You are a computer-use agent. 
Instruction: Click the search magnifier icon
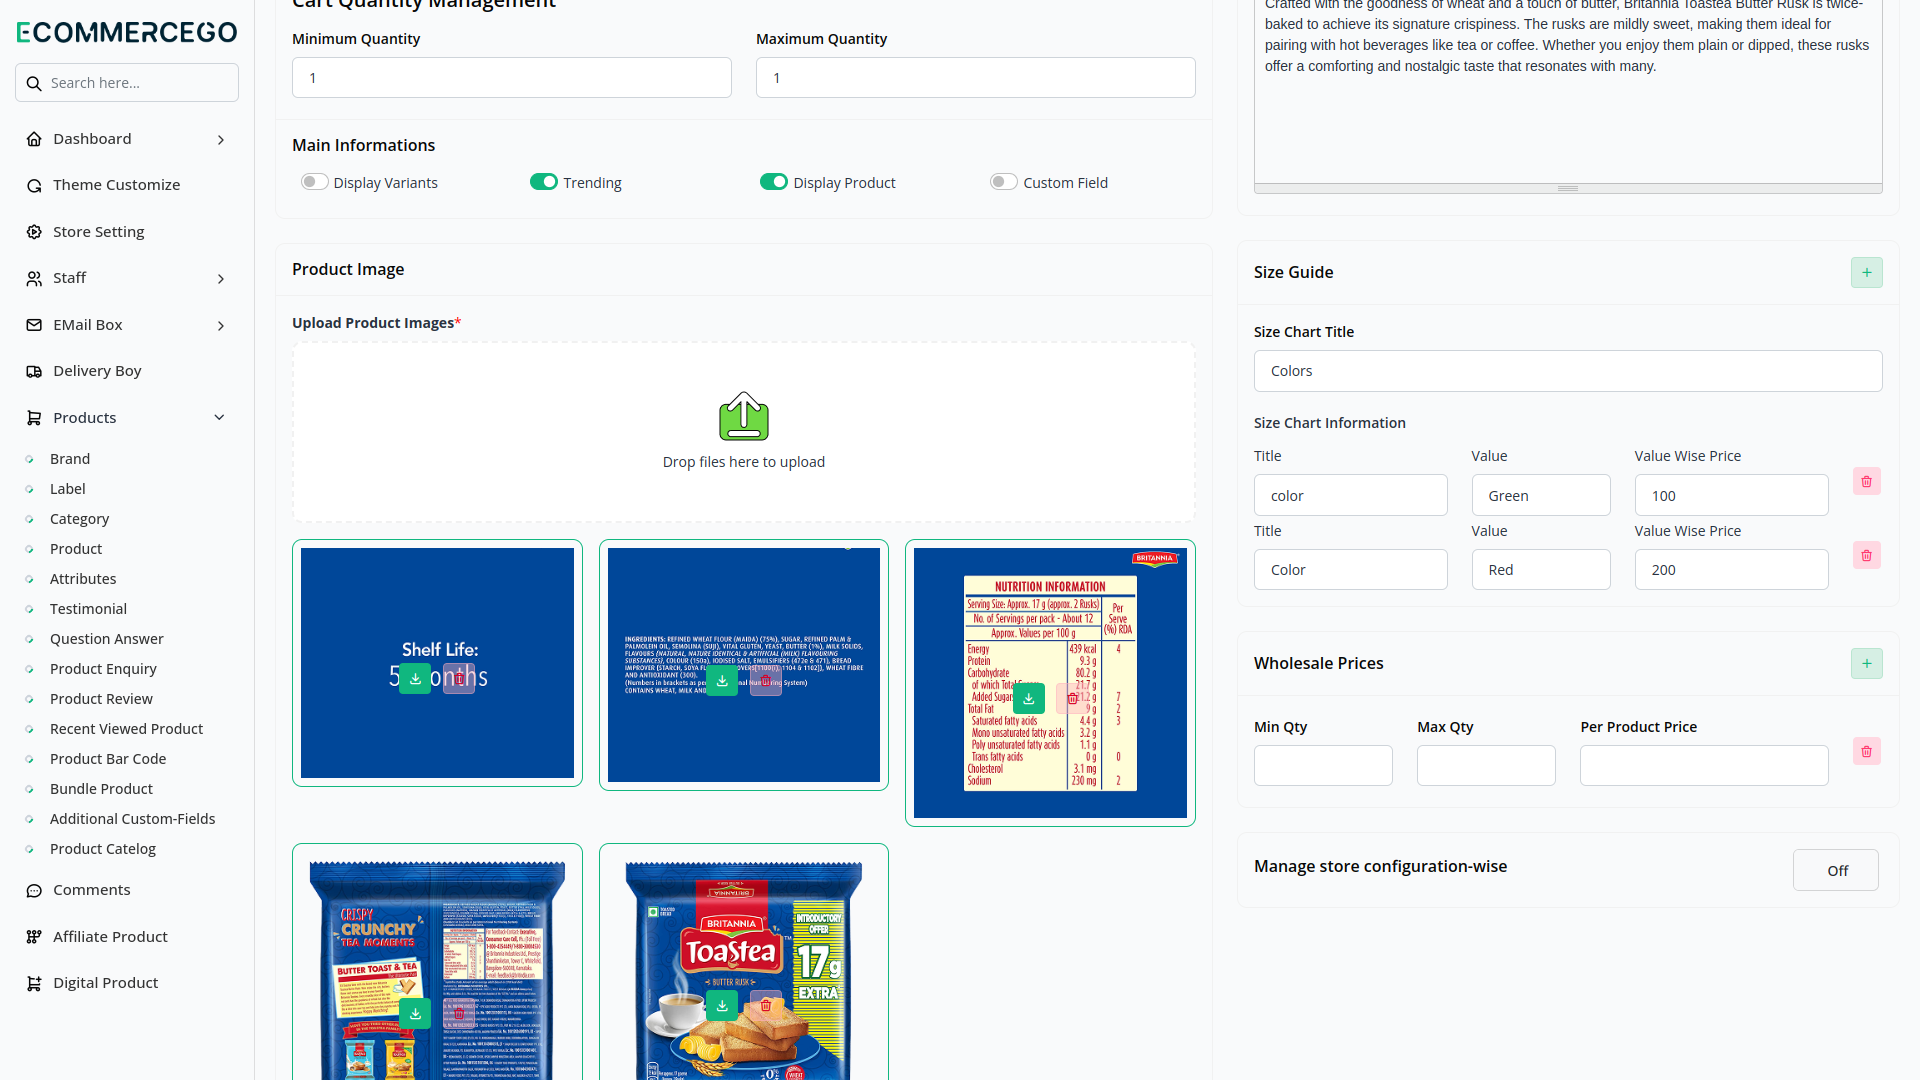(x=34, y=83)
